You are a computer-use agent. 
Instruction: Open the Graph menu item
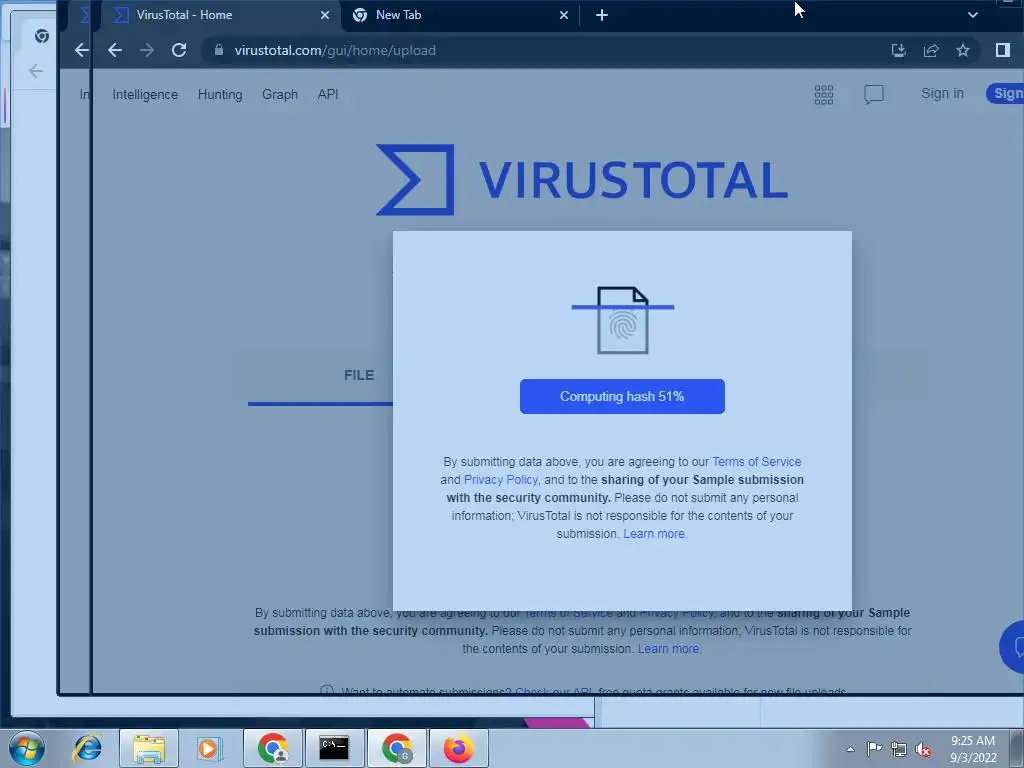click(x=280, y=95)
